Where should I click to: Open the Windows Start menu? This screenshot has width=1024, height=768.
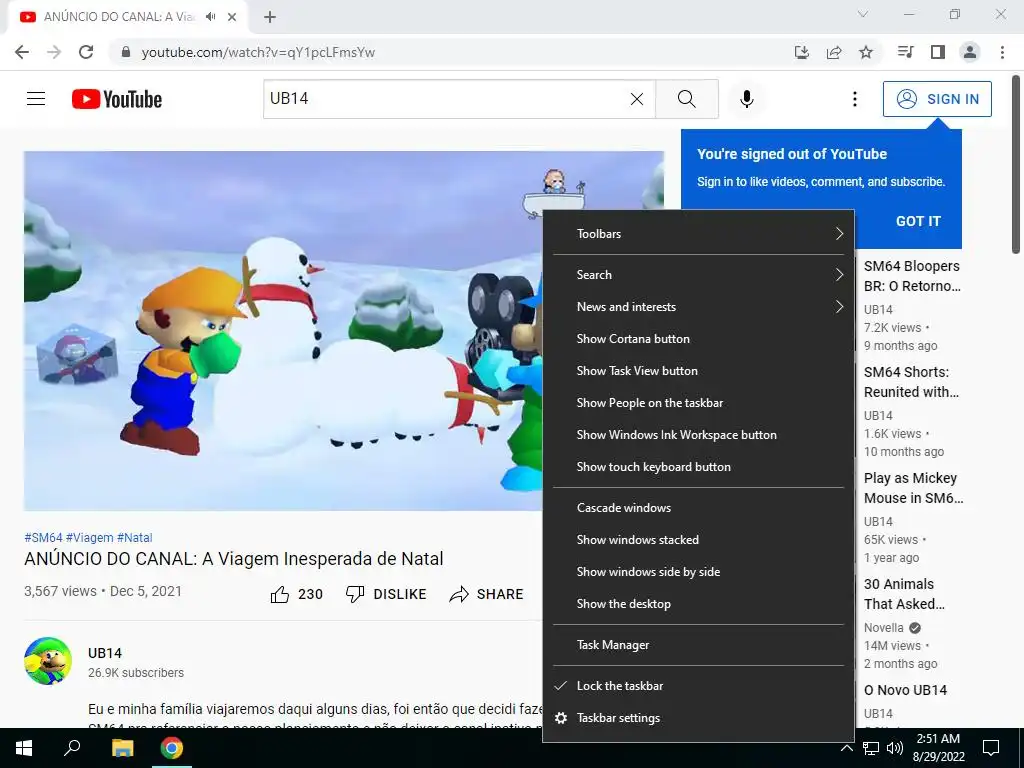(24, 748)
